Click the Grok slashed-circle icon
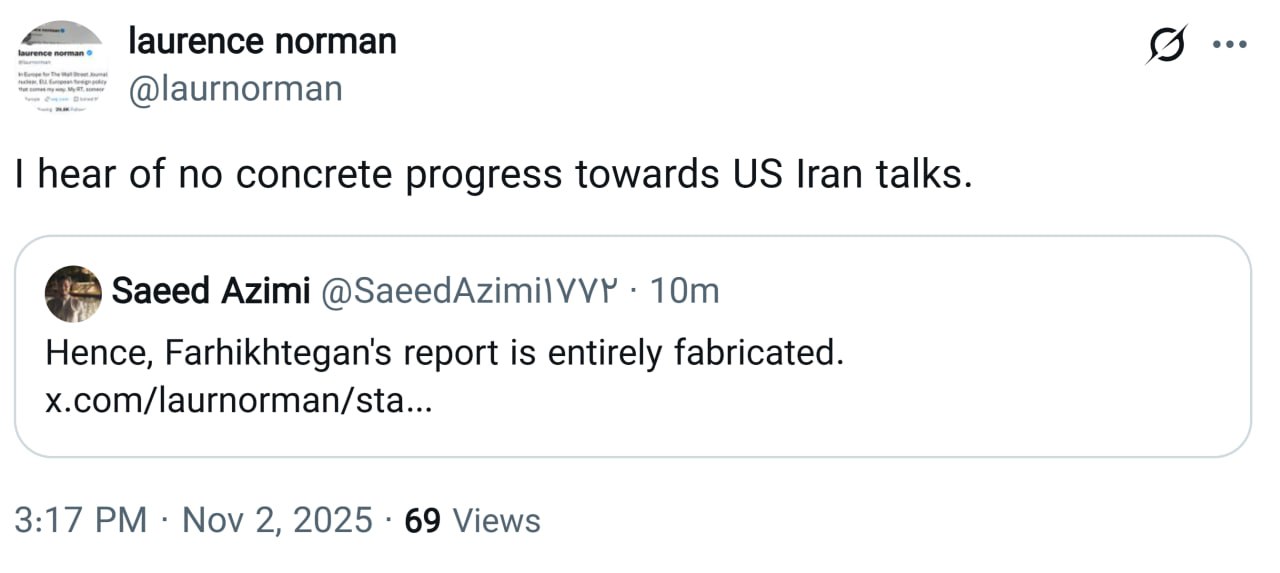Screen dimensions: 1280x573 tap(1167, 45)
